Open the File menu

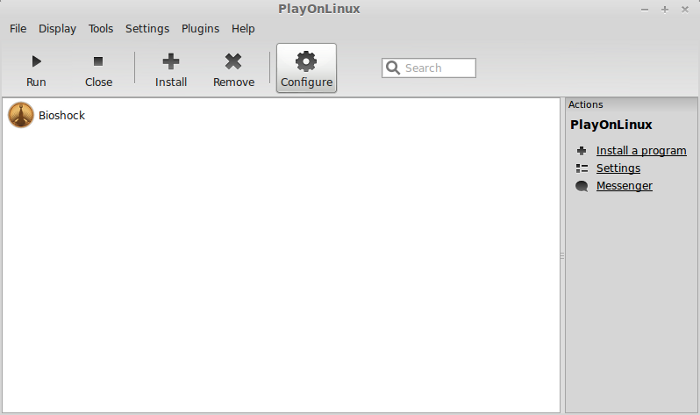tap(18, 29)
